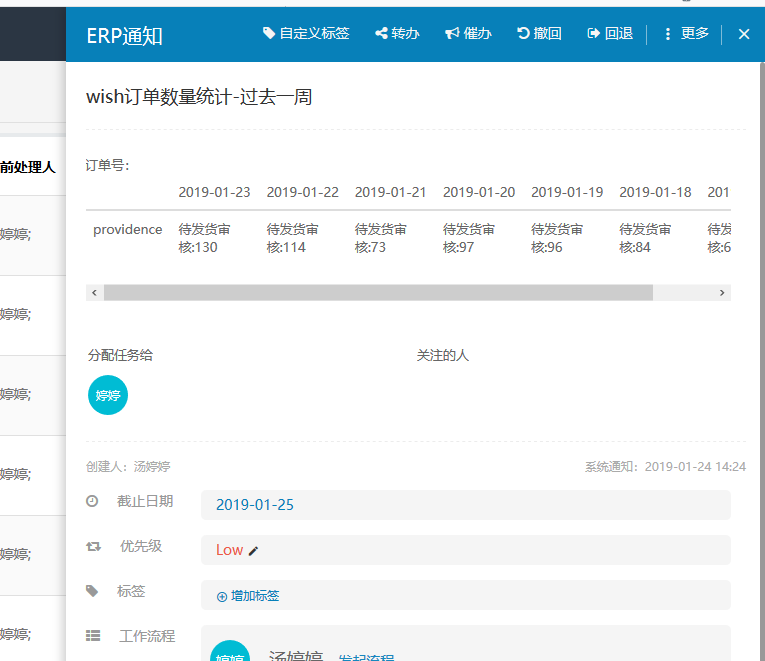Click the 发起流程 link
The height and width of the screenshot is (661, 765).
tap(366, 658)
